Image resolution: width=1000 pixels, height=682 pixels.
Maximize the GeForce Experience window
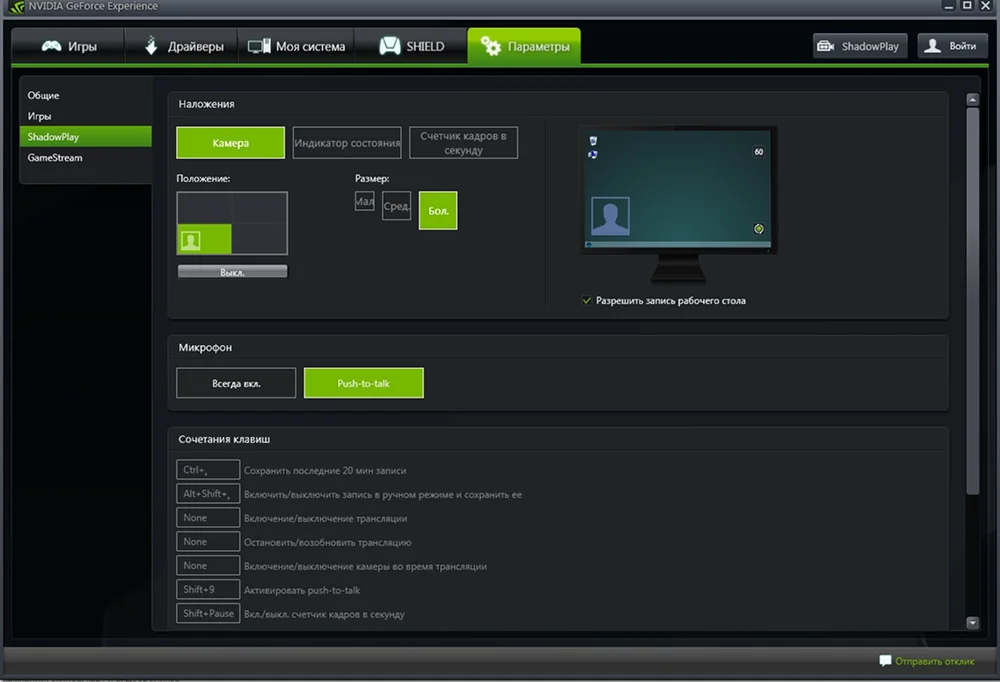[967, 6]
